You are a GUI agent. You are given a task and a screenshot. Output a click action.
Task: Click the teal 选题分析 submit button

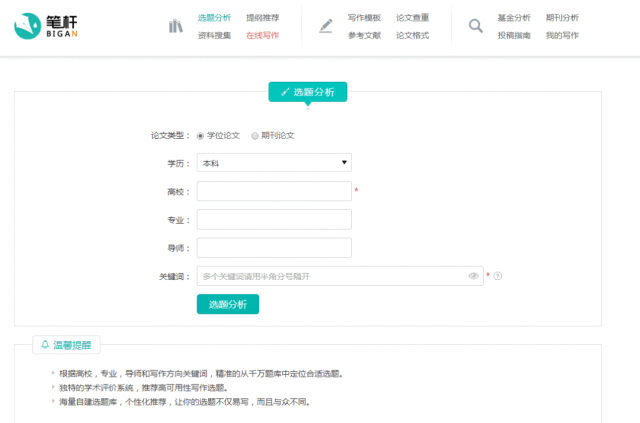click(228, 304)
